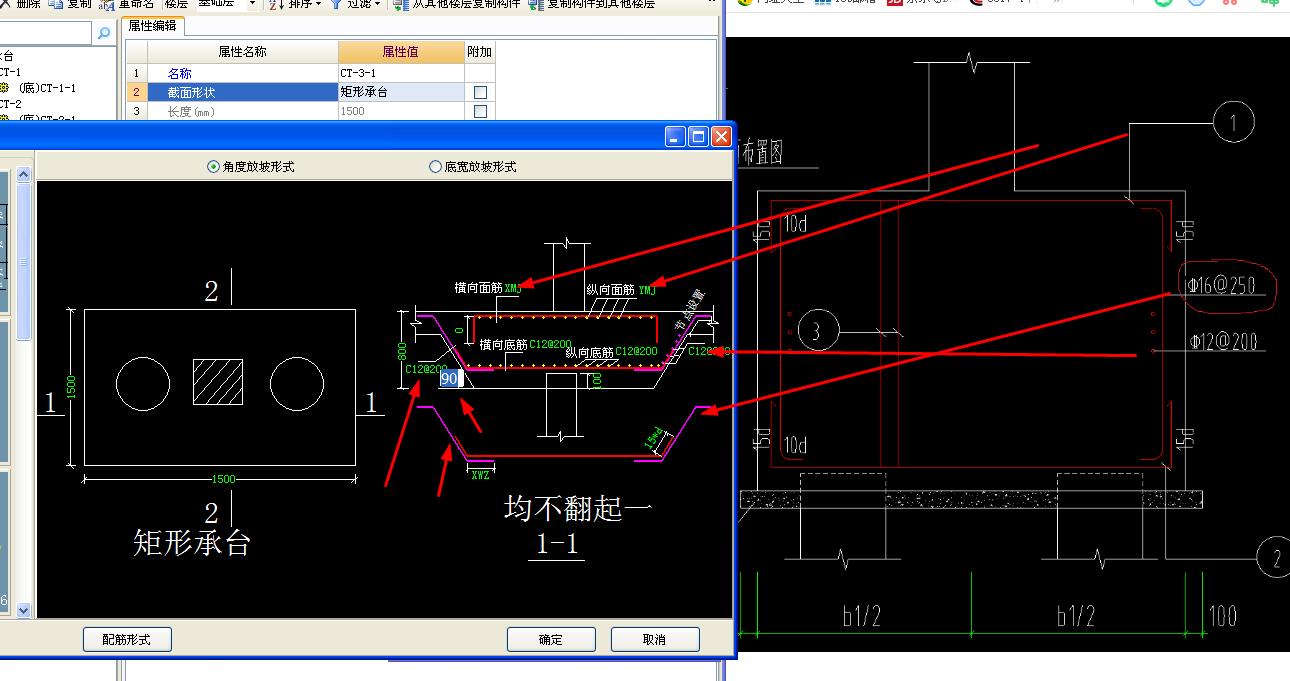Switch to the 属性编辑 tab
This screenshot has width=1290, height=681.
pyautogui.click(x=153, y=27)
